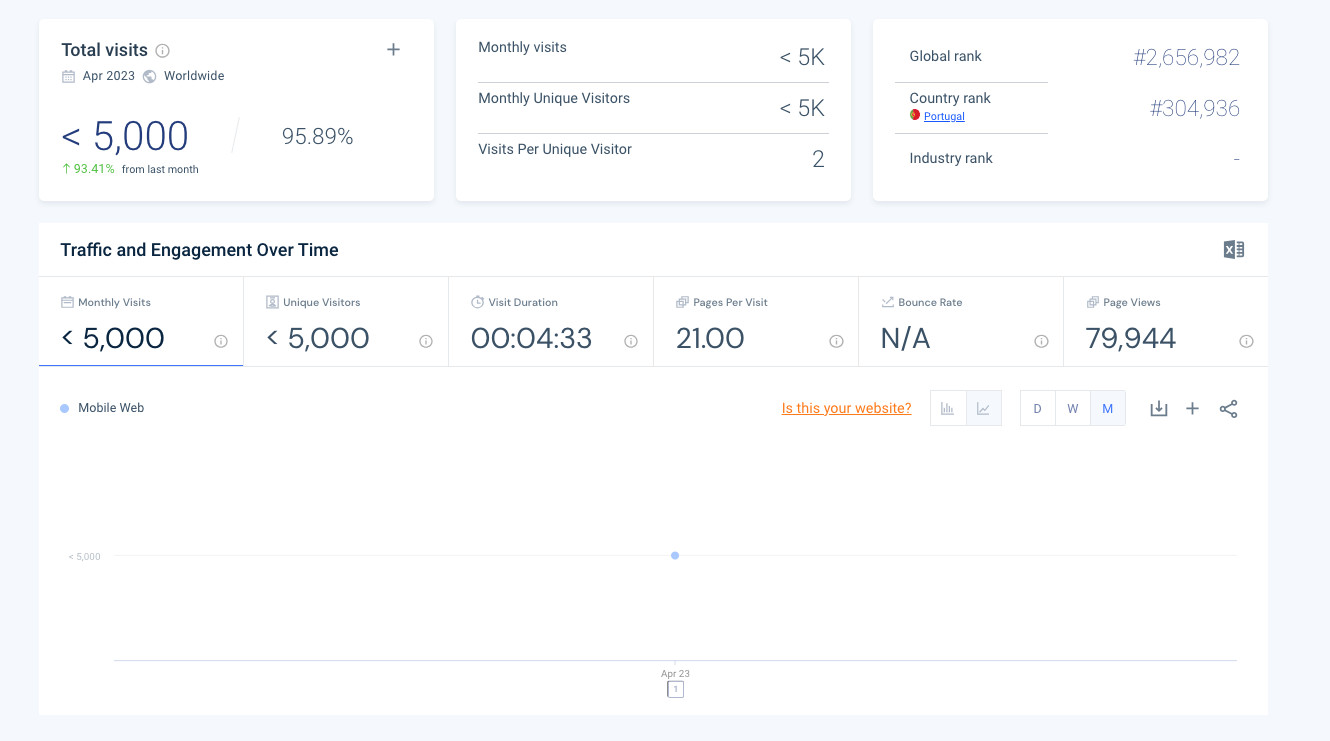Download the traffic chart

click(x=1158, y=408)
